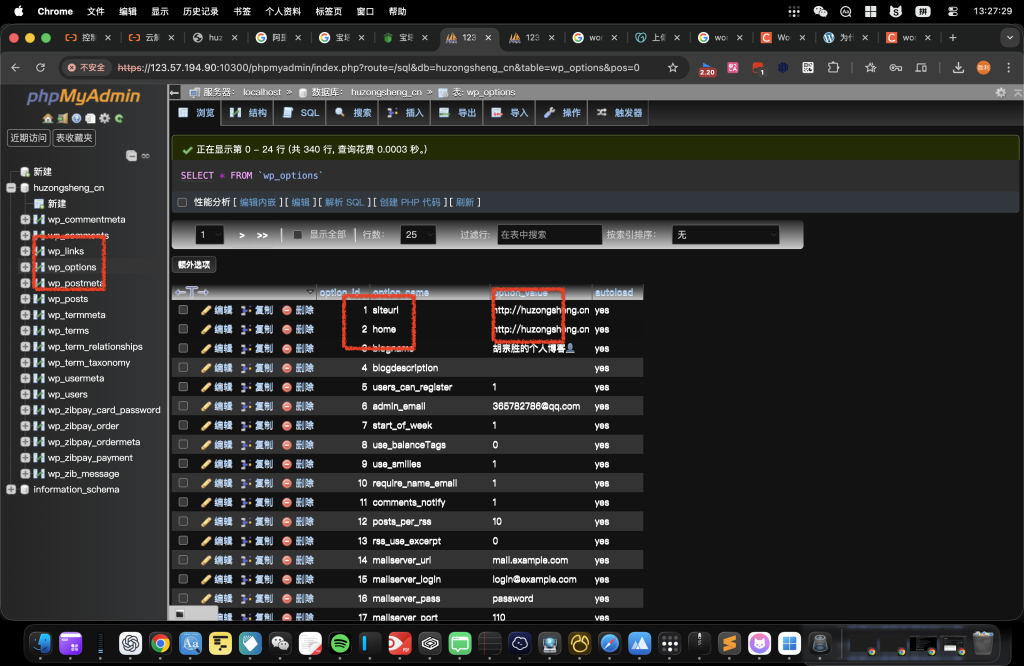Click the pencil edit icon for siteurl row

tap(206, 310)
